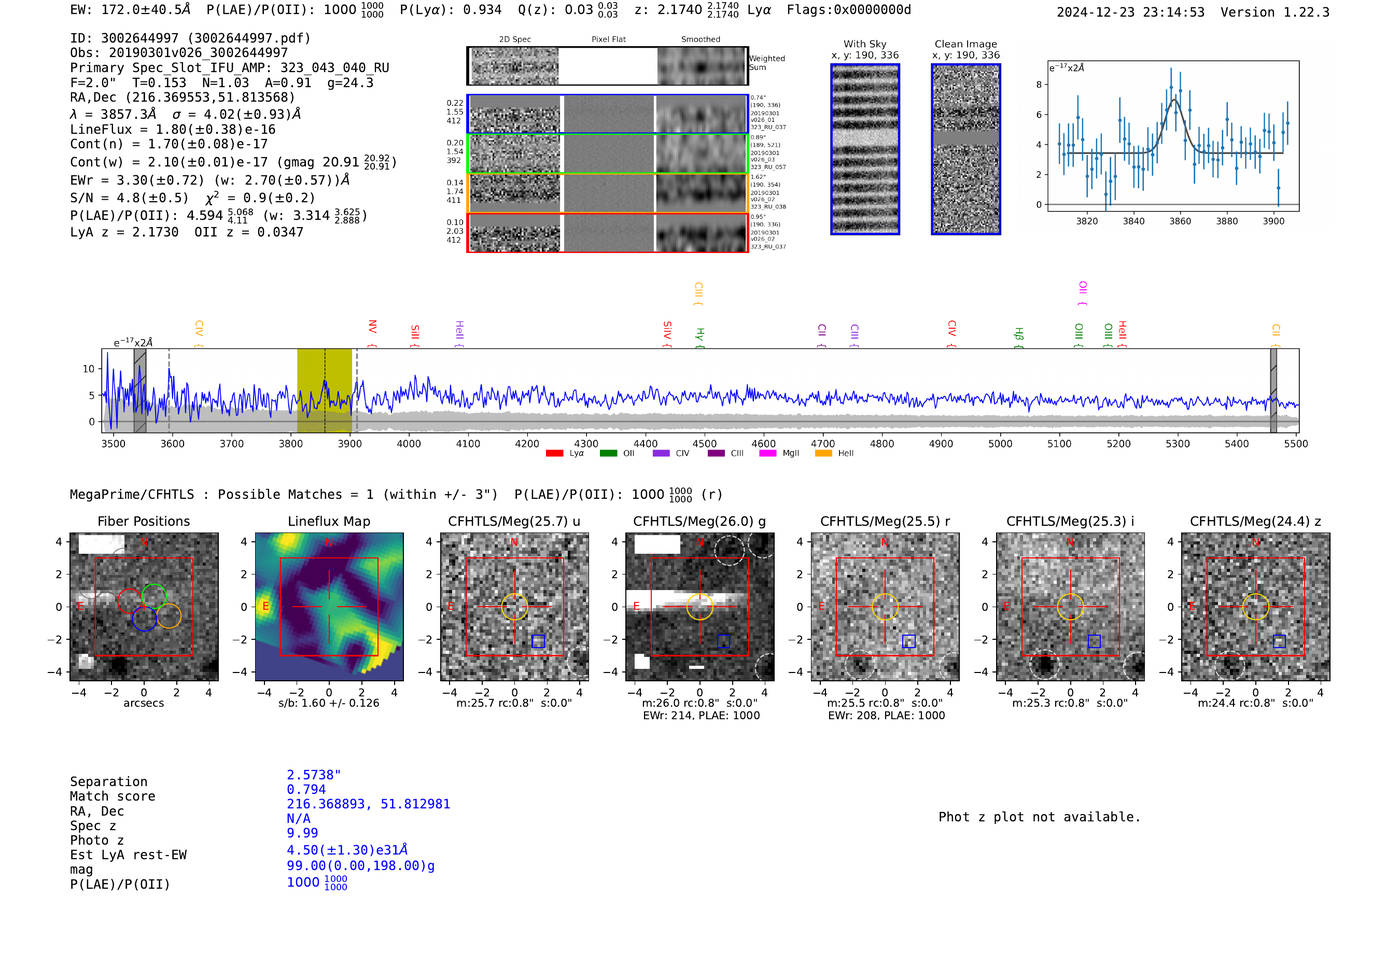Click the S/N = 4.8(±0.5) line
This screenshot has height=953, width=1400.
coord(129,198)
